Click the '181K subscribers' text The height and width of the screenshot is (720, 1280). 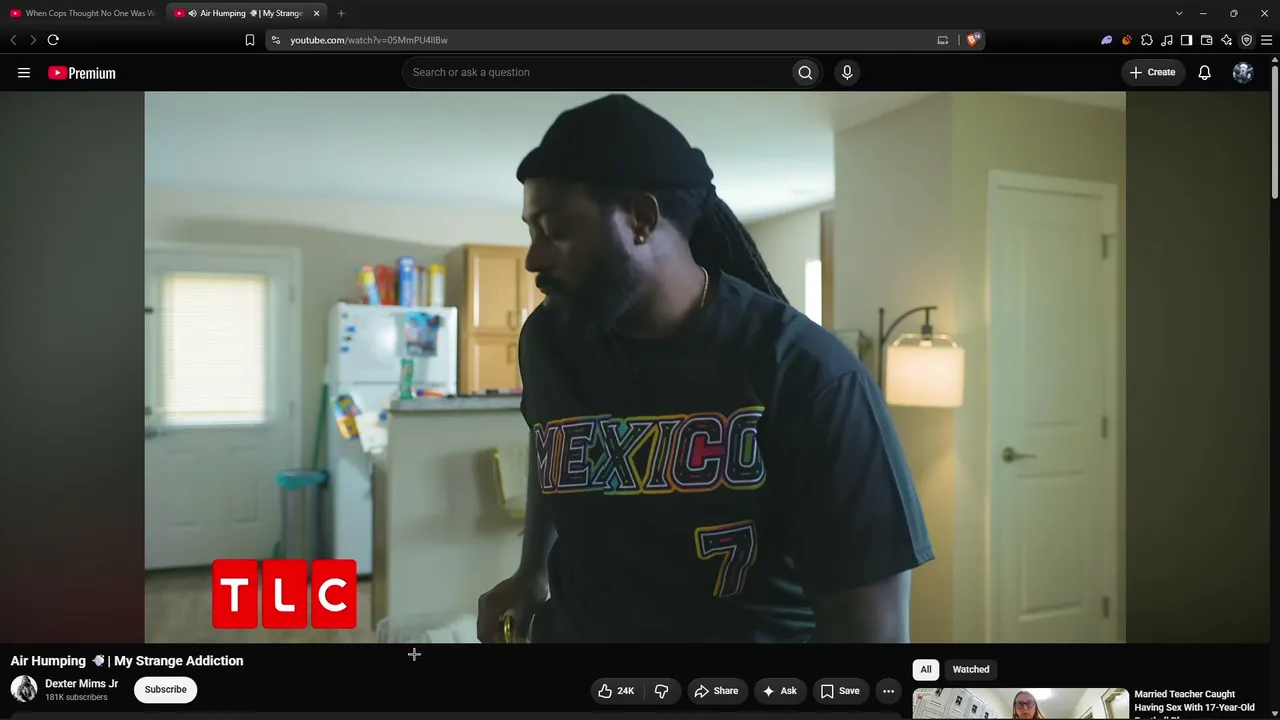76,697
